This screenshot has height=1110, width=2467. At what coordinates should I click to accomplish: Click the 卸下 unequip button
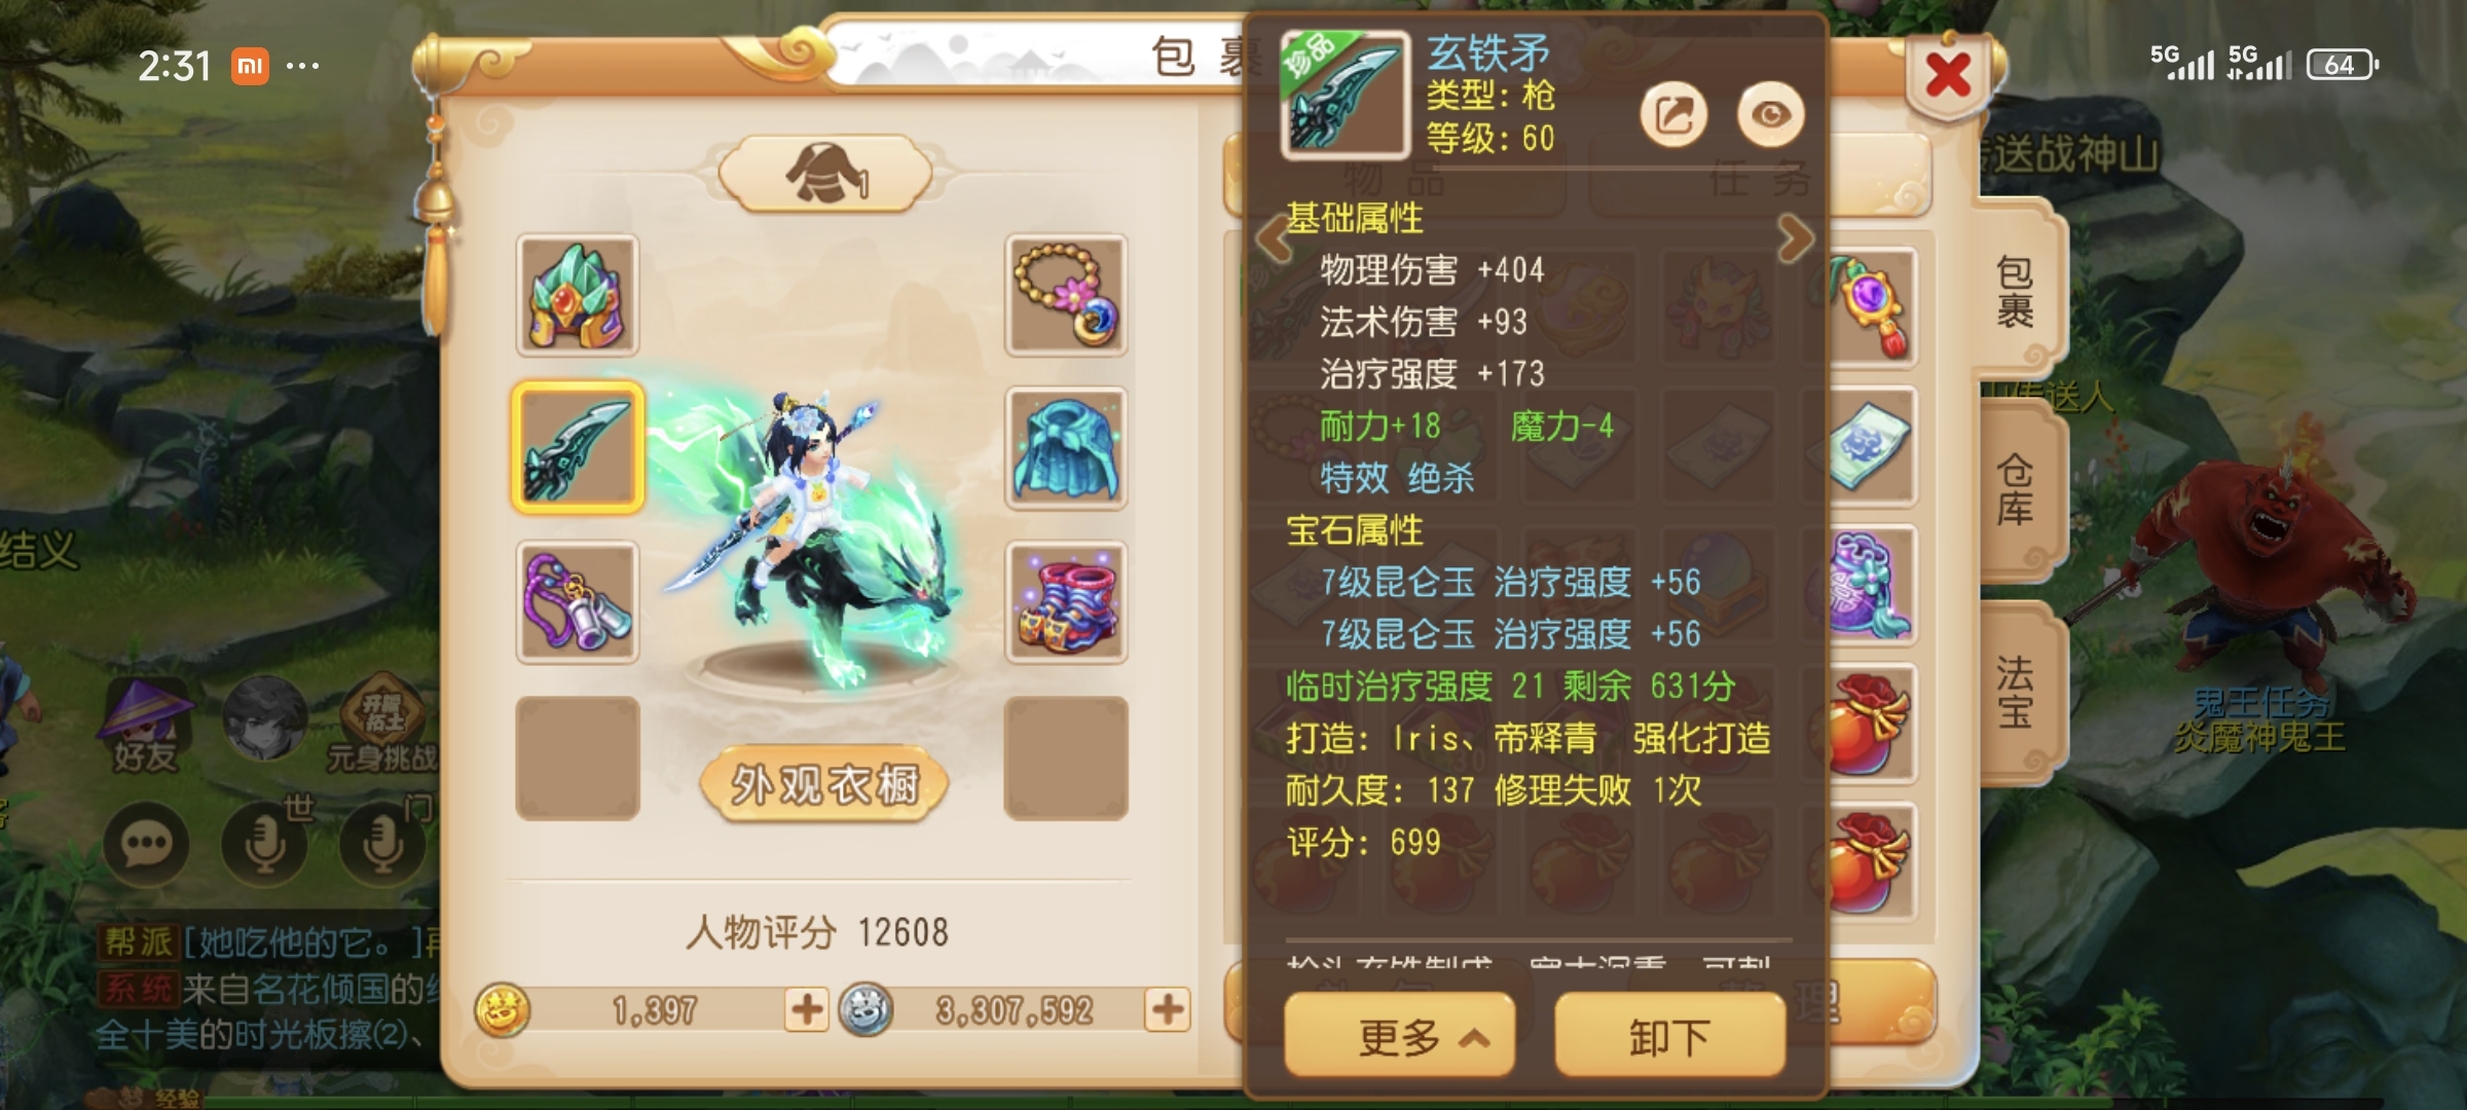pos(1669,1037)
